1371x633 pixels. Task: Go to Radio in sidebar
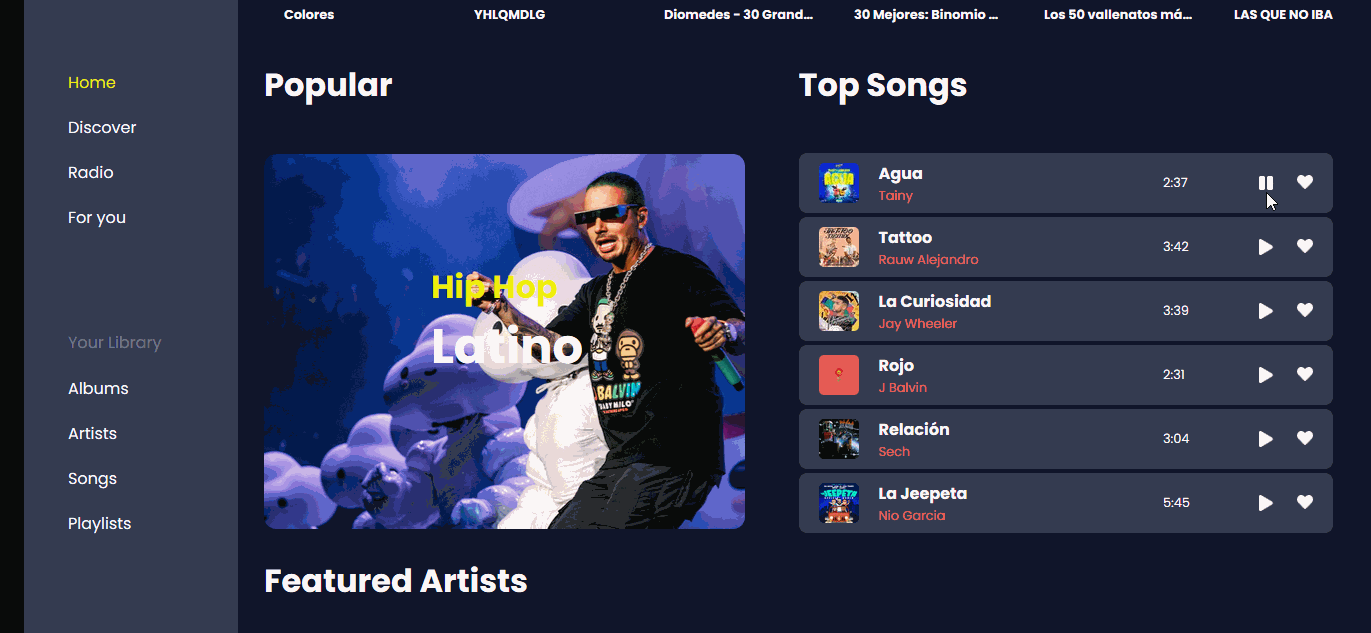(x=91, y=173)
